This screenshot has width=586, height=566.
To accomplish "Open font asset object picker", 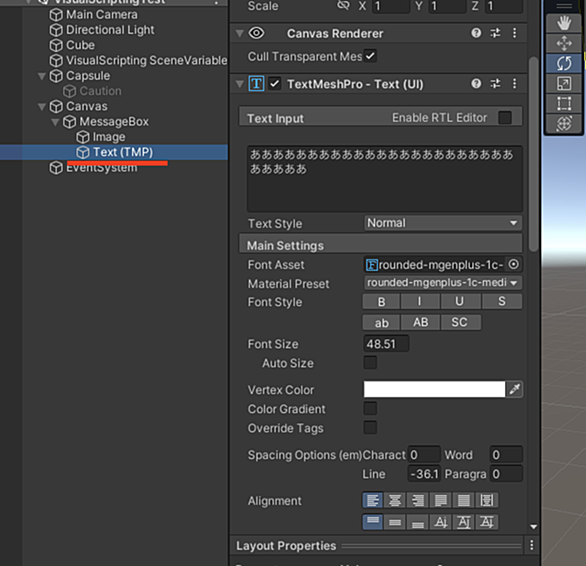I will (514, 264).
